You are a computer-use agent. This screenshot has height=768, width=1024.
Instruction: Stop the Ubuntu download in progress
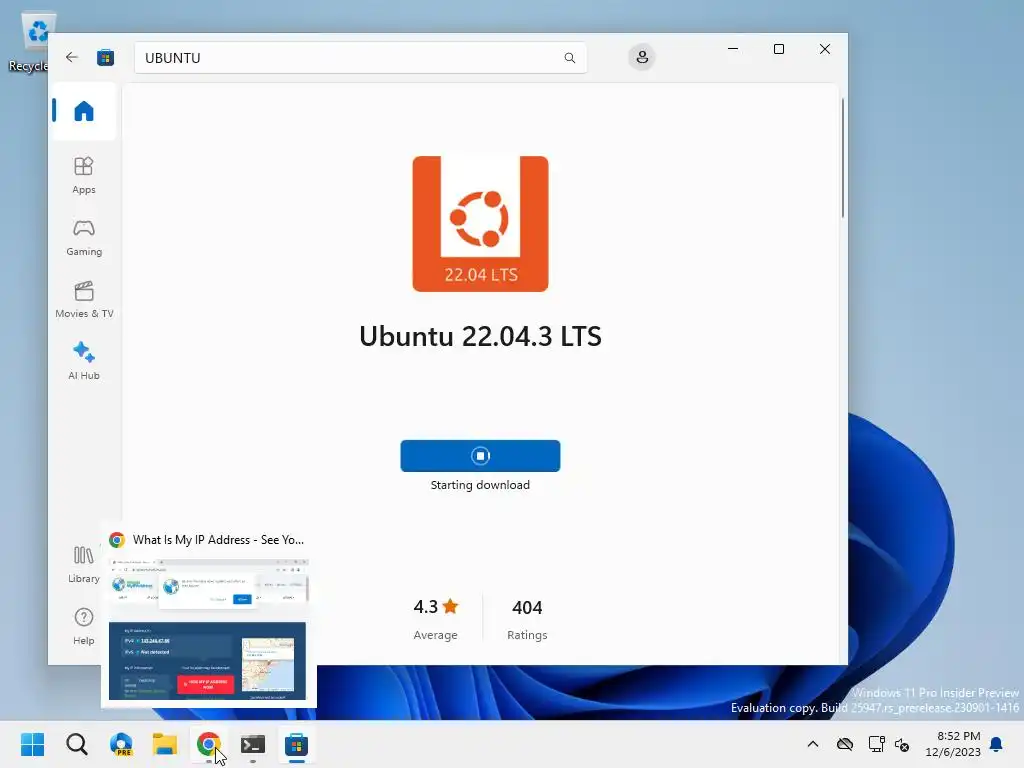[x=480, y=456]
